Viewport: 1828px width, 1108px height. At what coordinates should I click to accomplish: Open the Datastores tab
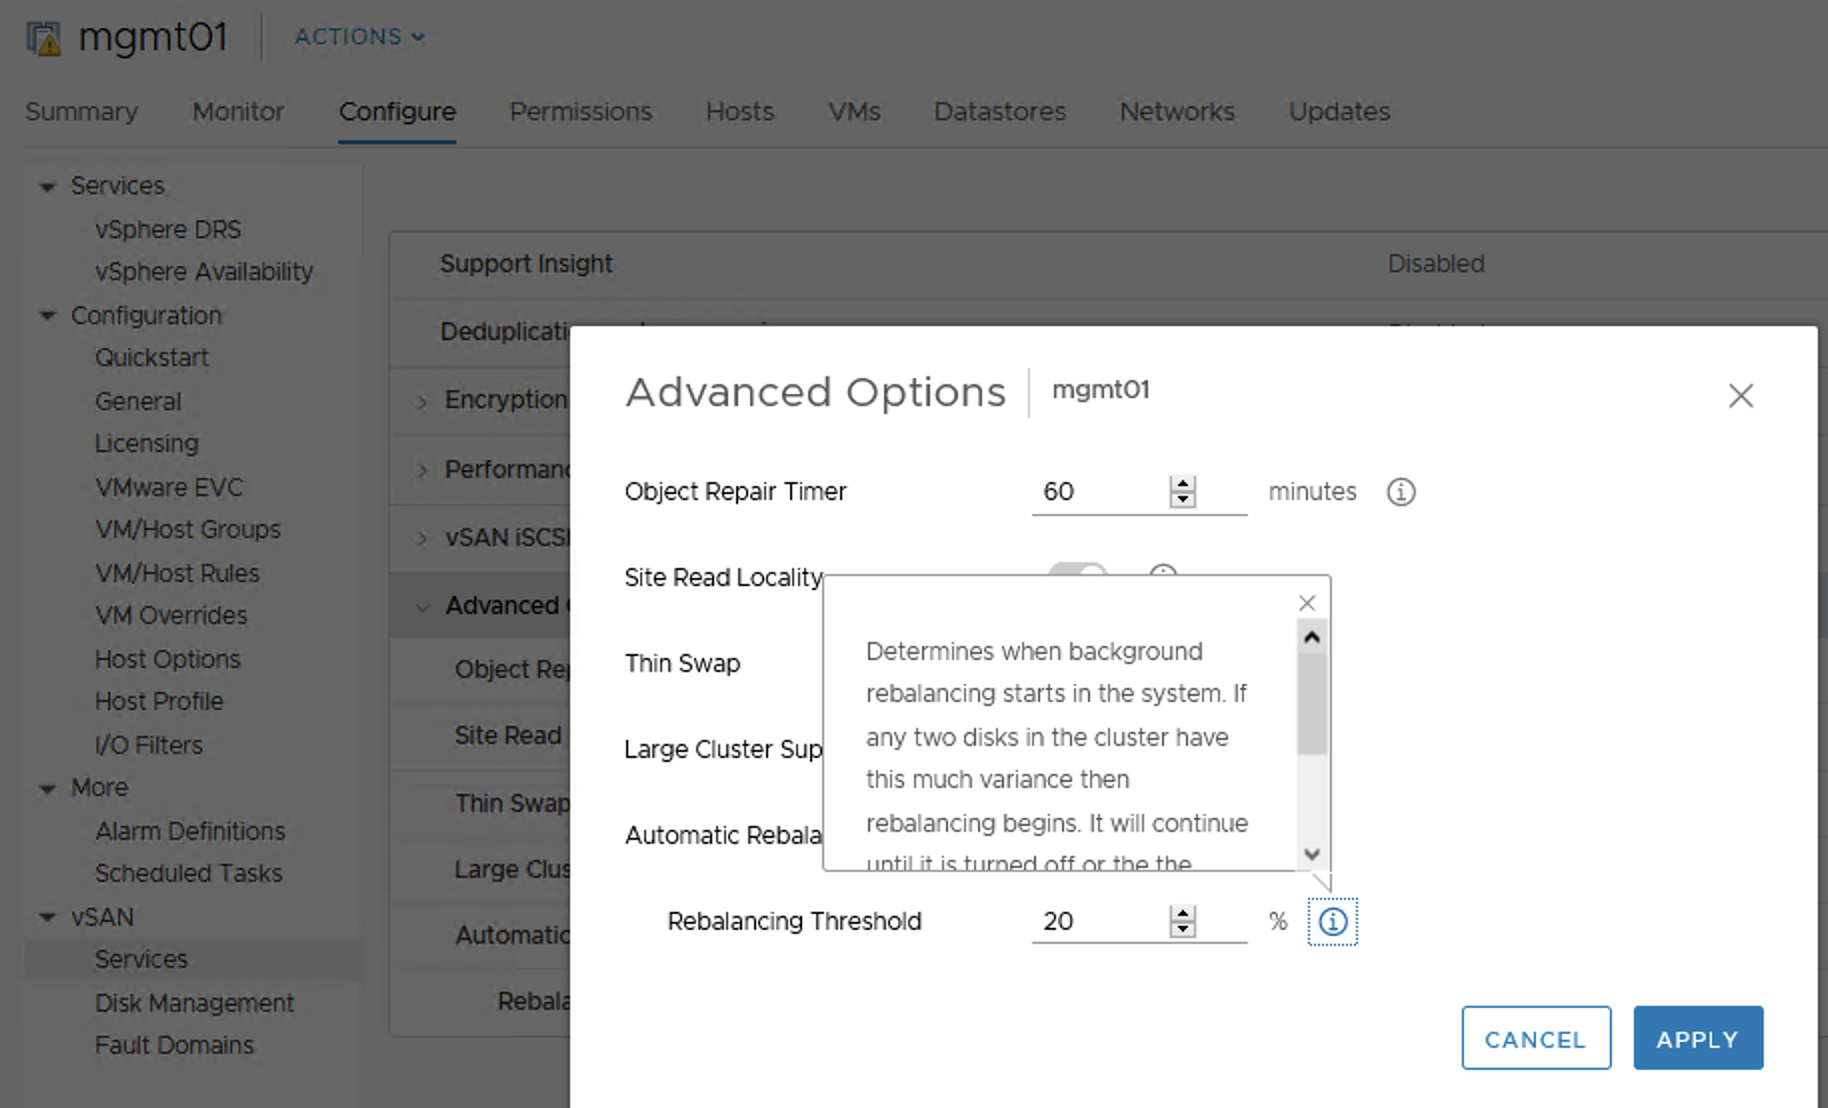point(1000,111)
